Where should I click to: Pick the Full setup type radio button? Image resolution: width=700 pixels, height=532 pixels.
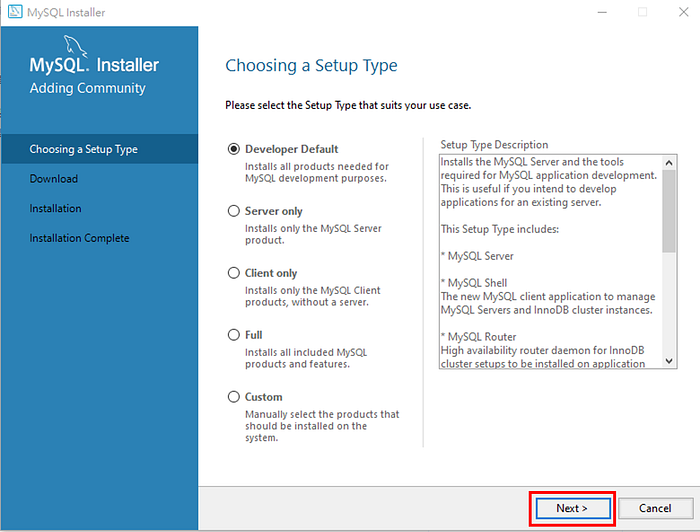coord(233,335)
